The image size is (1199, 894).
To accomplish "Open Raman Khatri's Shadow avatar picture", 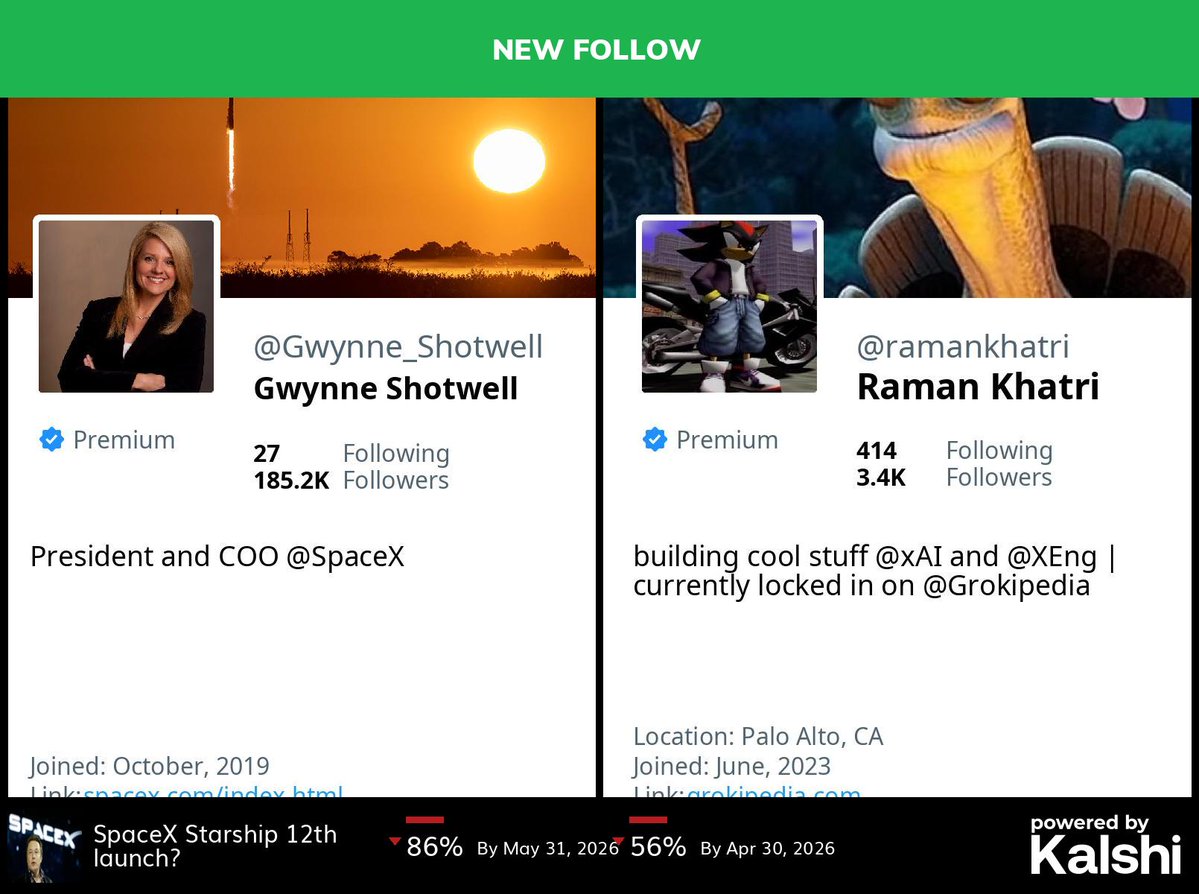I will tap(729, 306).
